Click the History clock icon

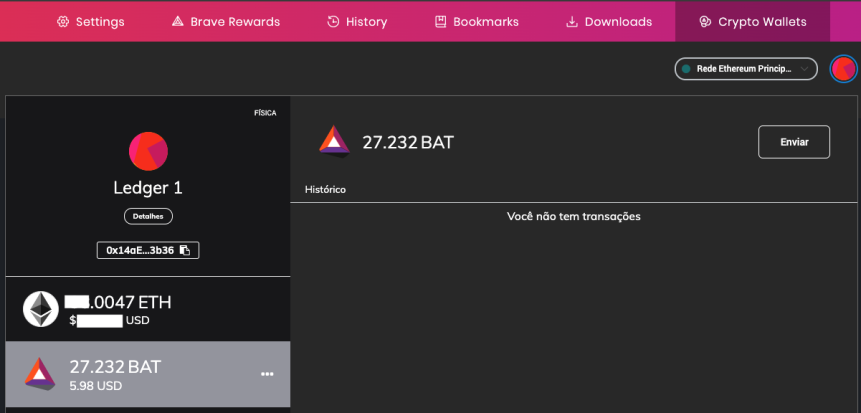click(333, 22)
